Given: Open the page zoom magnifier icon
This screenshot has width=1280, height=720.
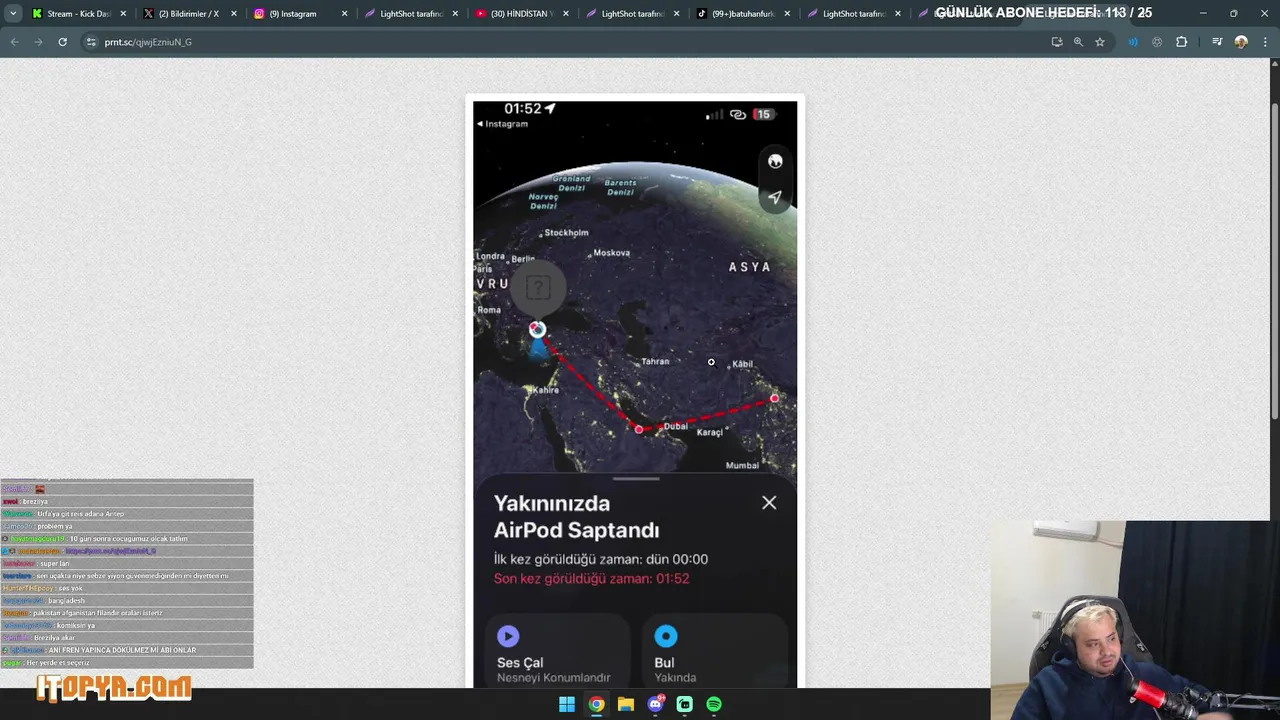Looking at the screenshot, I should 1078,42.
